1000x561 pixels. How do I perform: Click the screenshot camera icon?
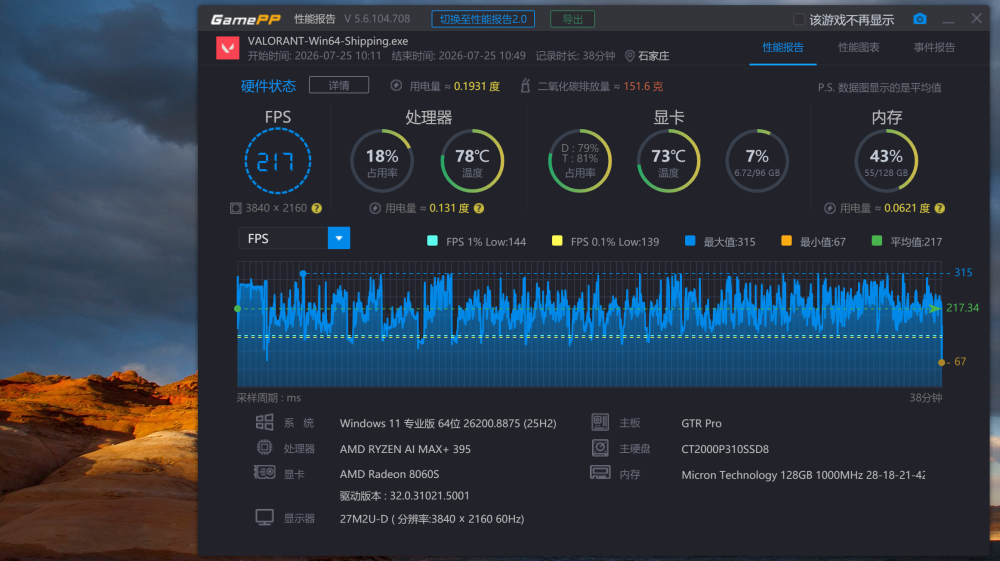tap(920, 19)
